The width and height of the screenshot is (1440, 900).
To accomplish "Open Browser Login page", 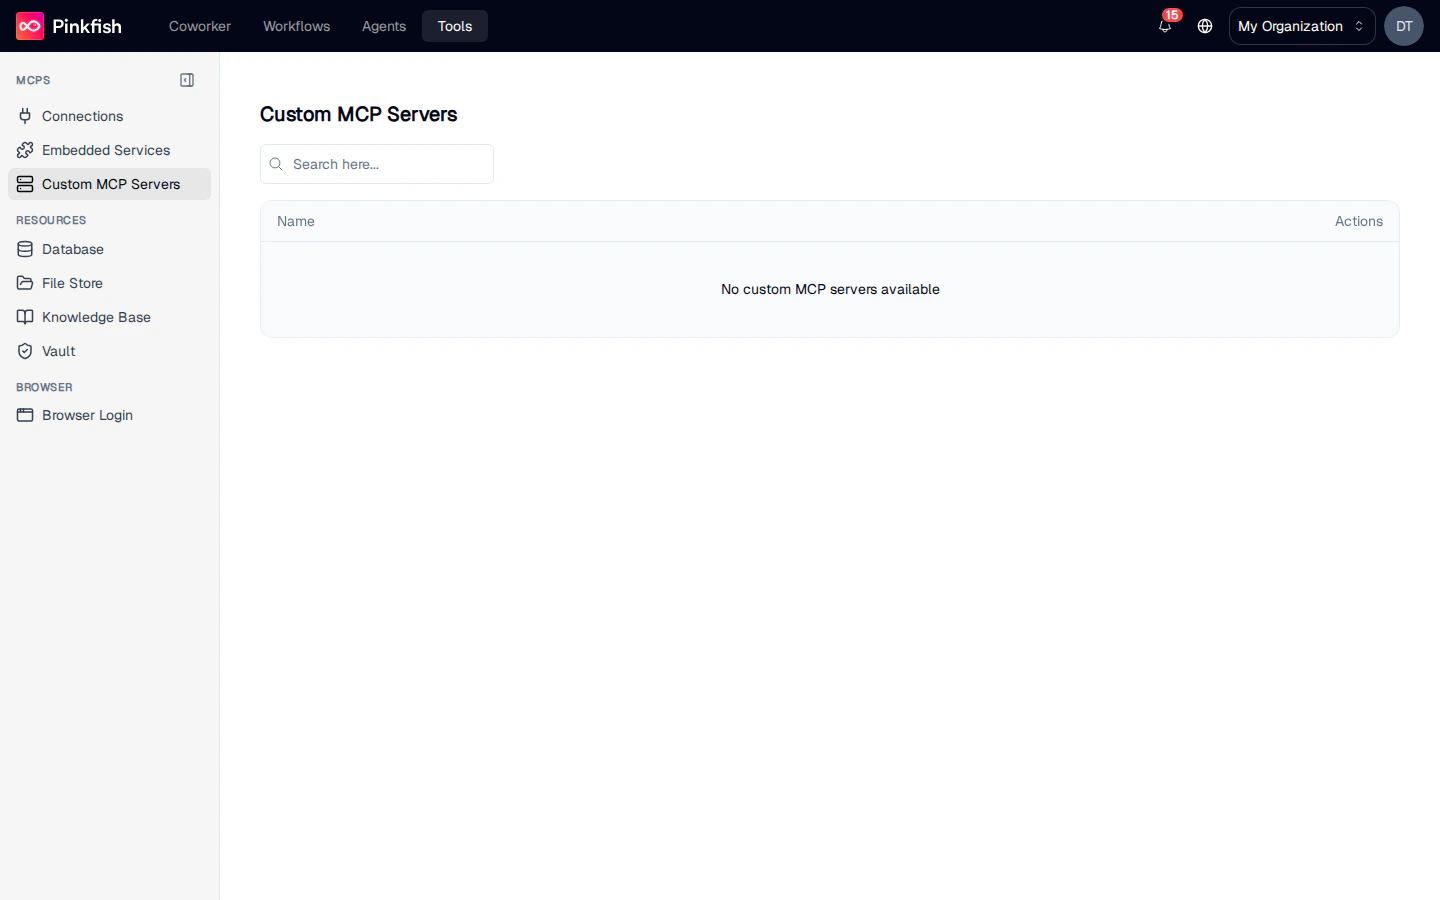I will pyautogui.click(x=109, y=415).
